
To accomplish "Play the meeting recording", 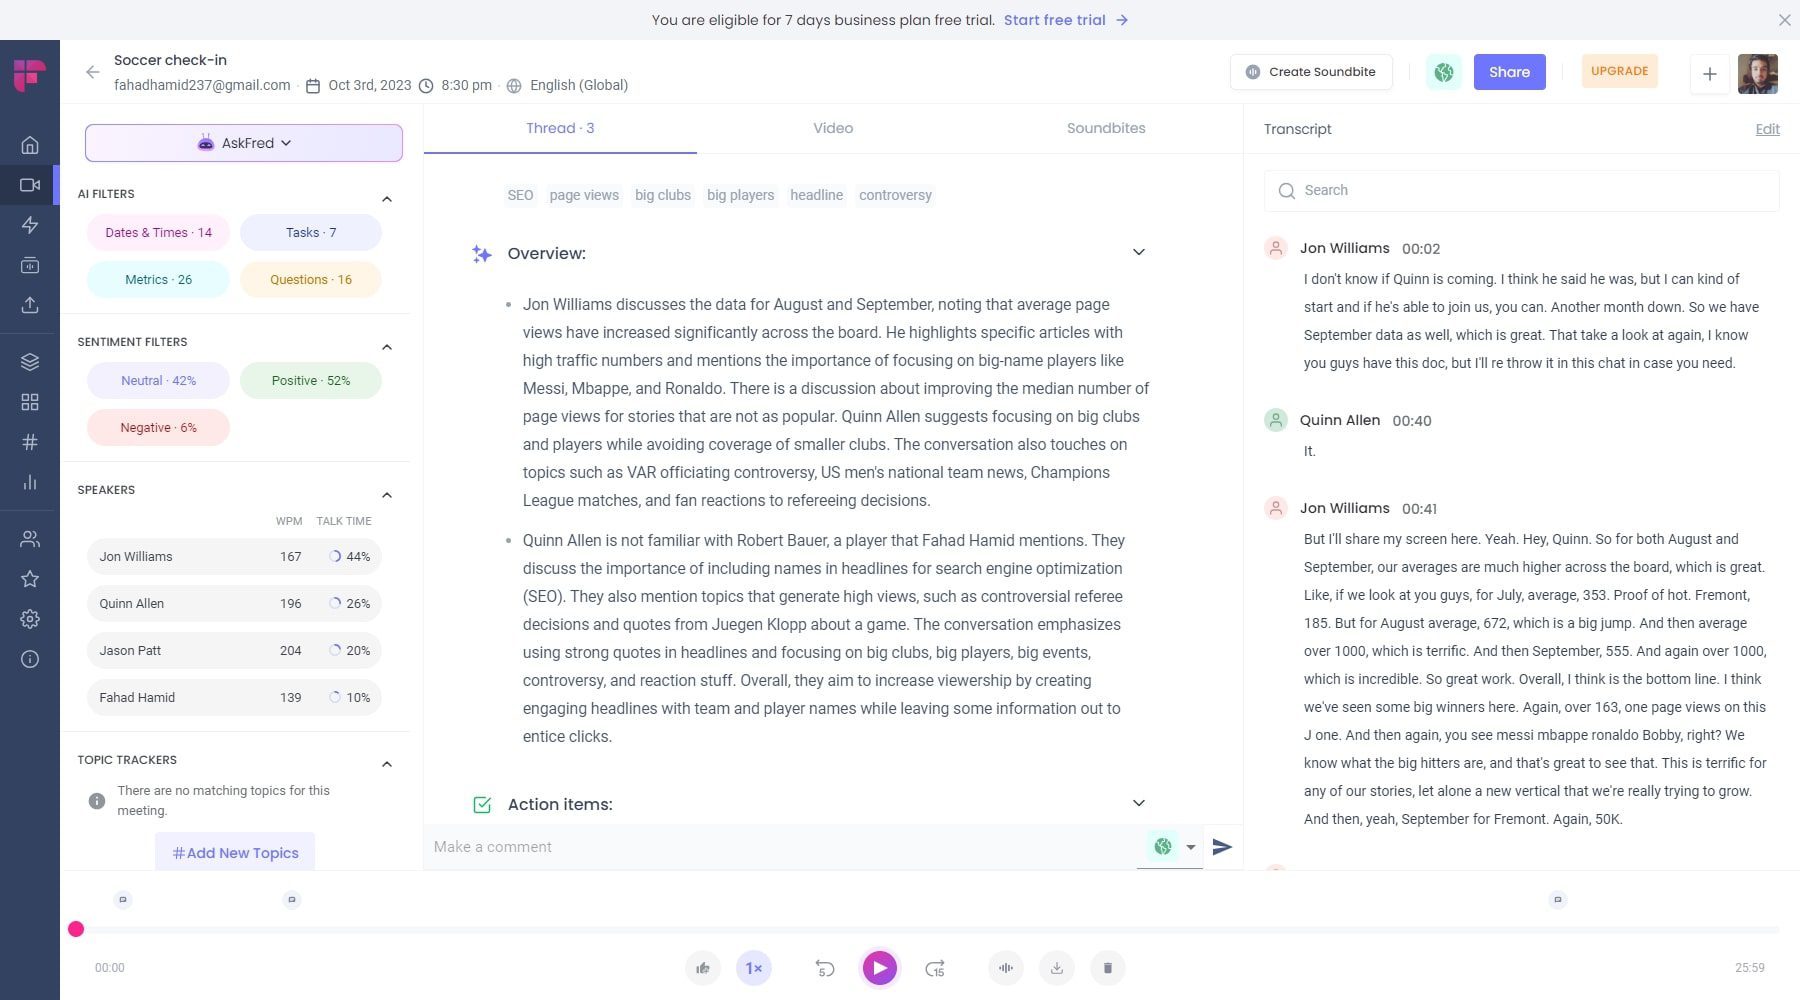I will [879, 968].
